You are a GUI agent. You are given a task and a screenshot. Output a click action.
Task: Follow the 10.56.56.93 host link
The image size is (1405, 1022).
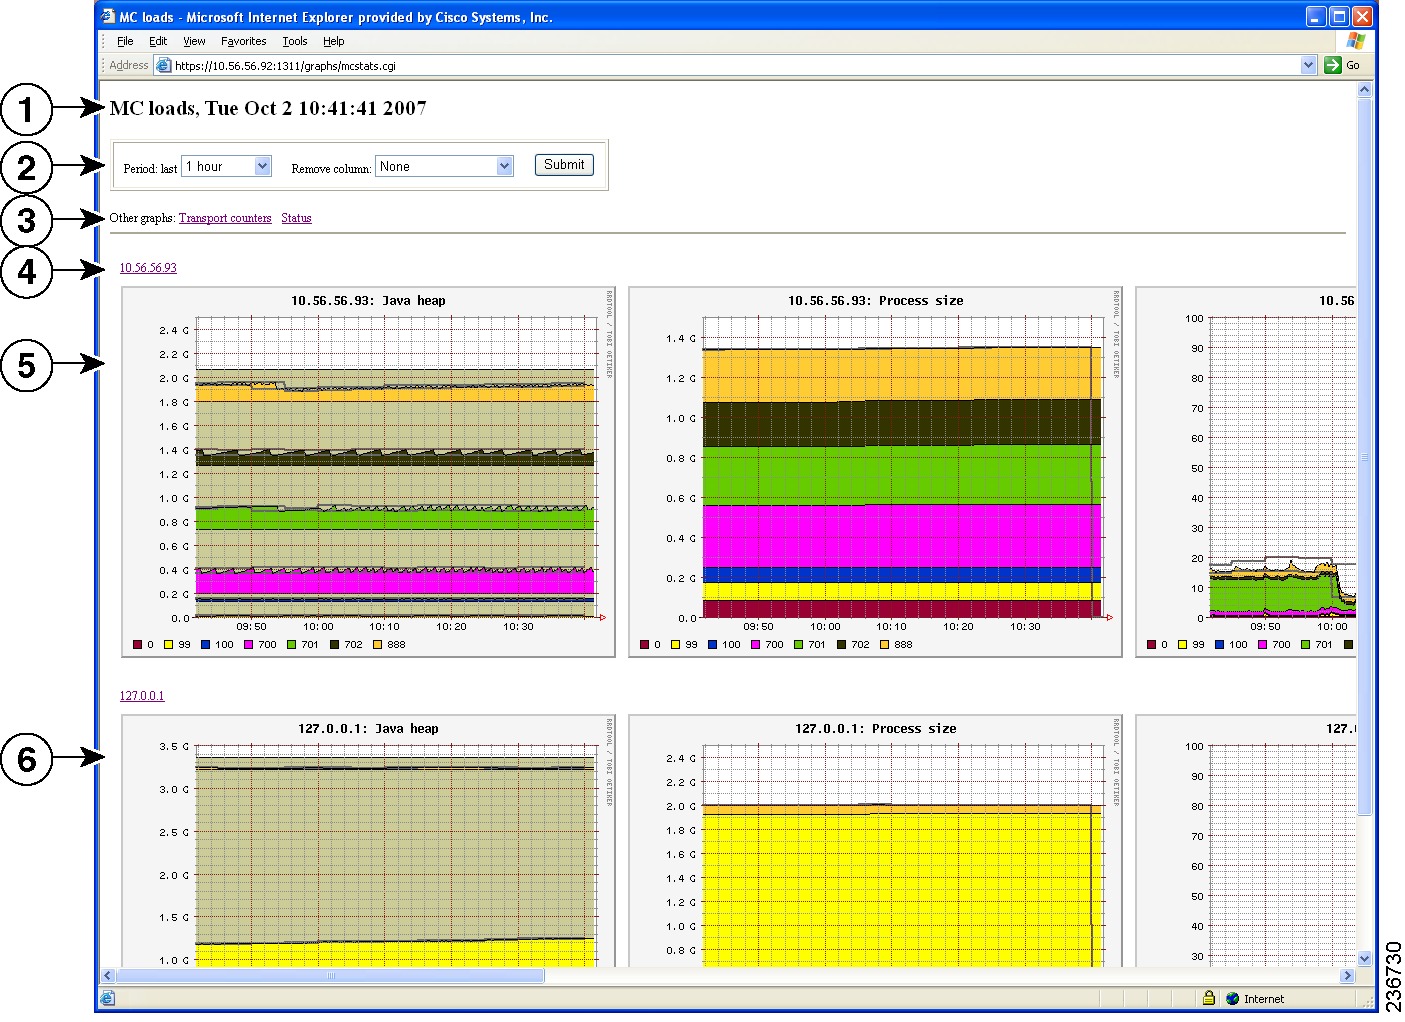[148, 268]
